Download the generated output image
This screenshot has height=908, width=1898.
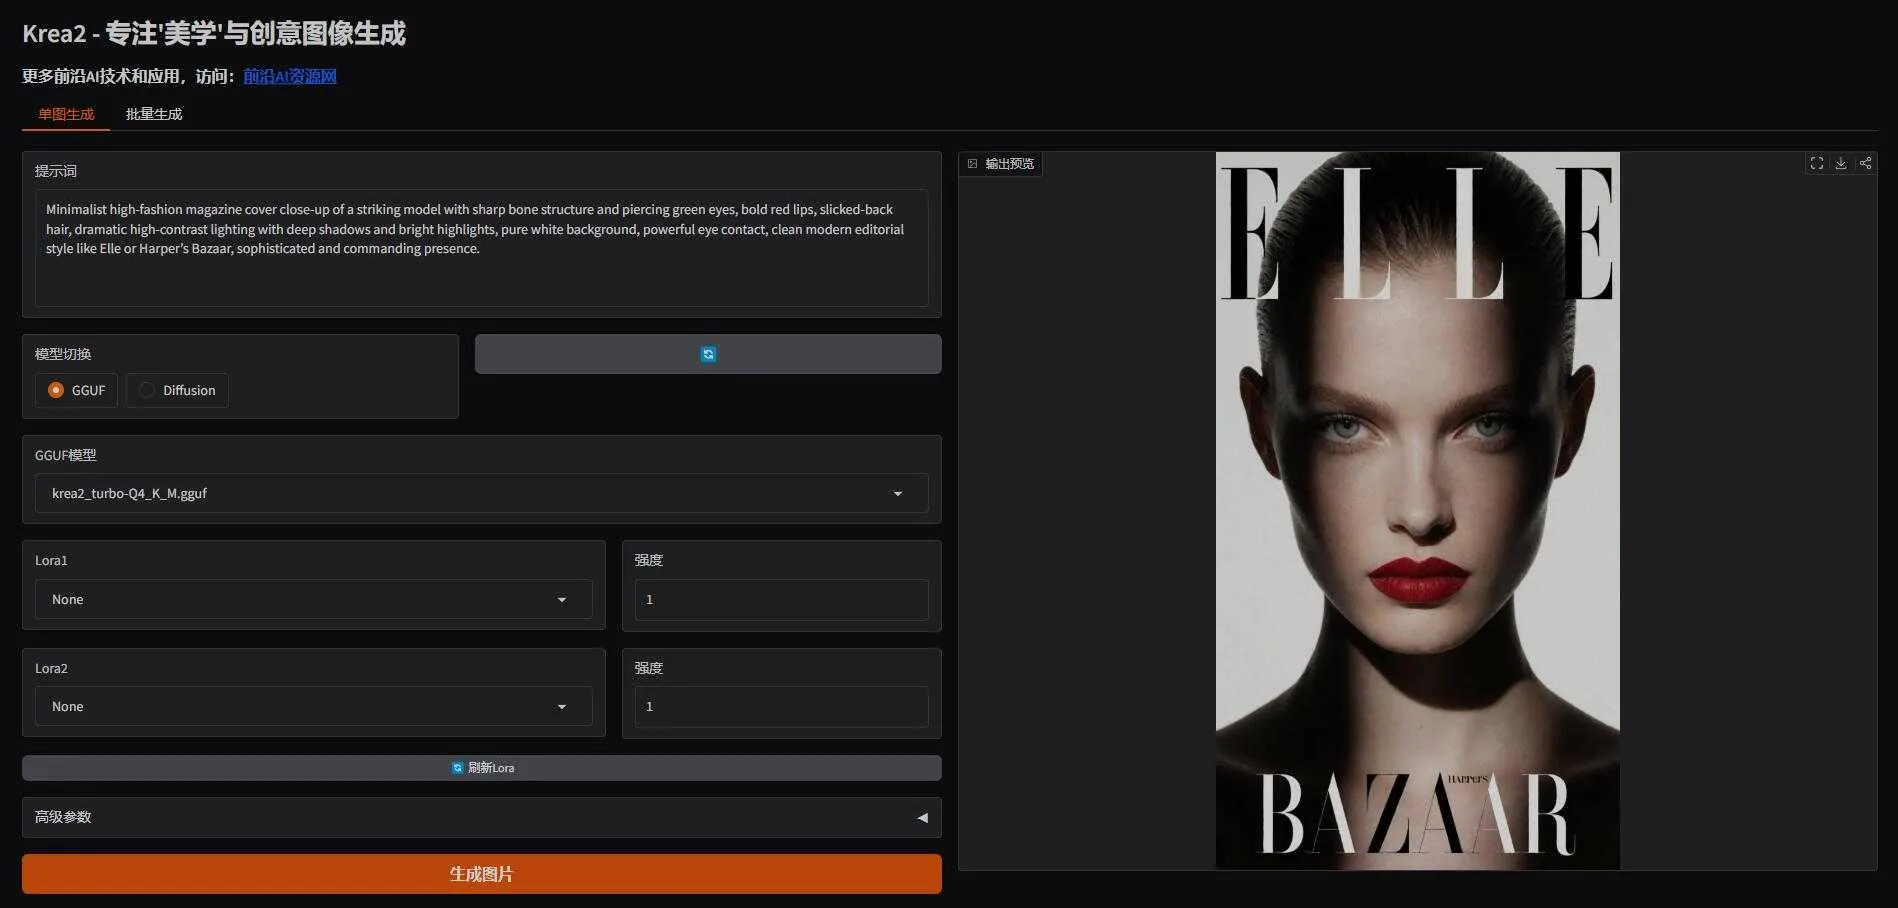point(1841,163)
